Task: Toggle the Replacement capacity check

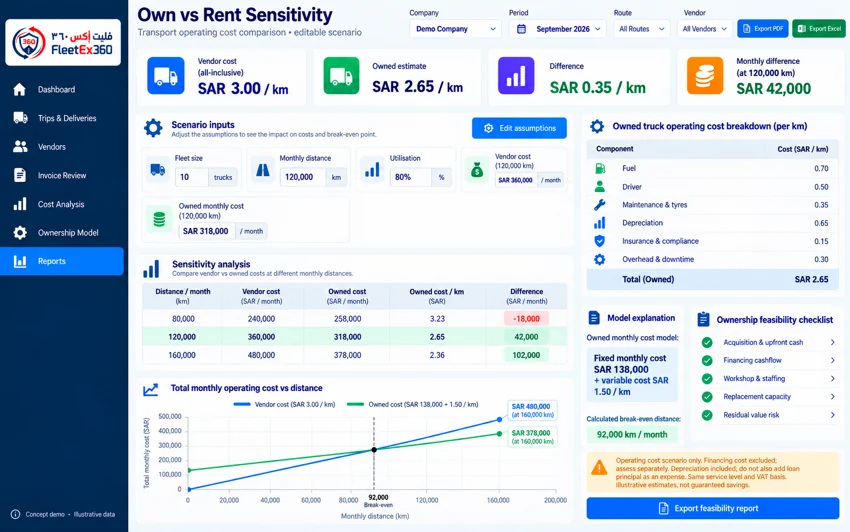Action: 707,396
